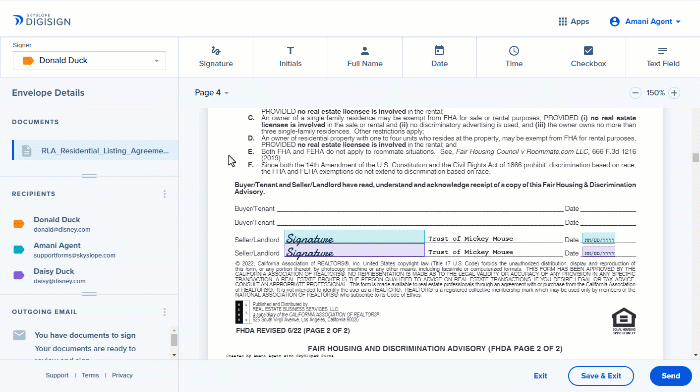Click the email panel scroll down arrow
The height and width of the screenshot is (392, 700).
click(174, 355)
